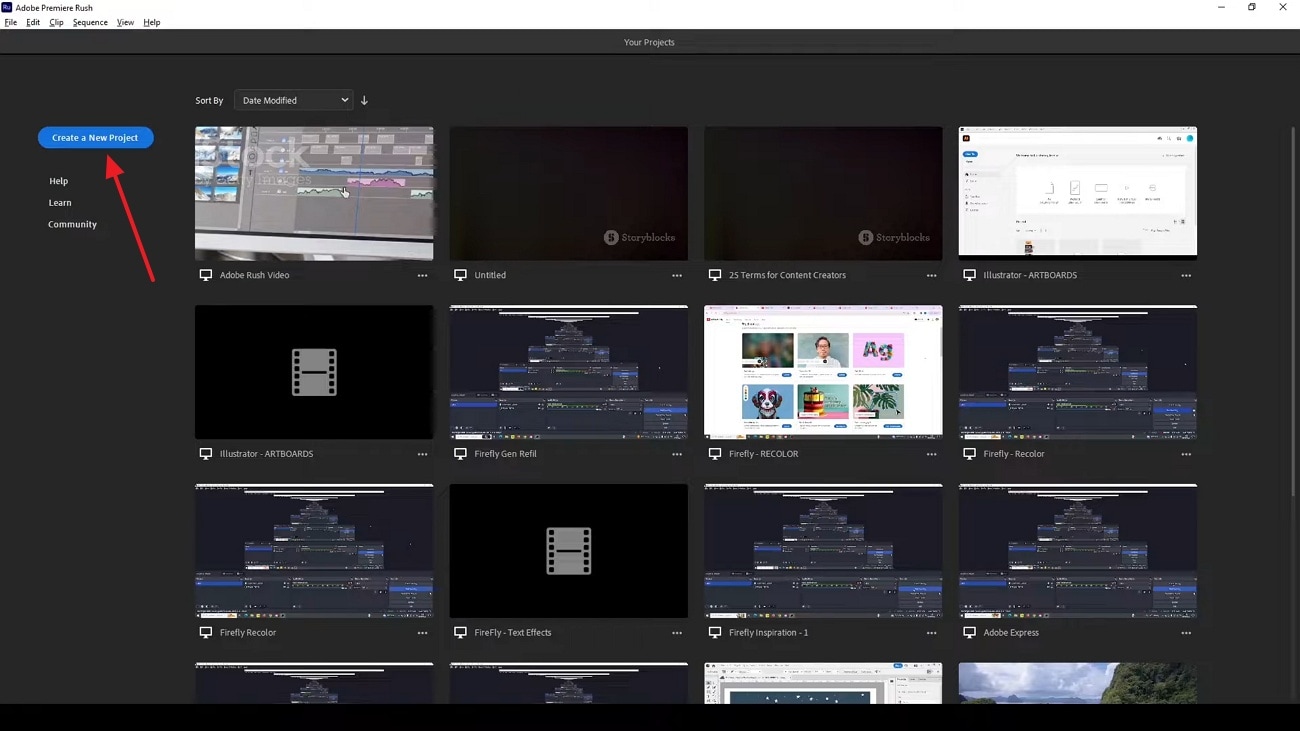This screenshot has height=731, width=1300.
Task: Open more options for FireFly - Text Effects
Action: tap(677, 632)
